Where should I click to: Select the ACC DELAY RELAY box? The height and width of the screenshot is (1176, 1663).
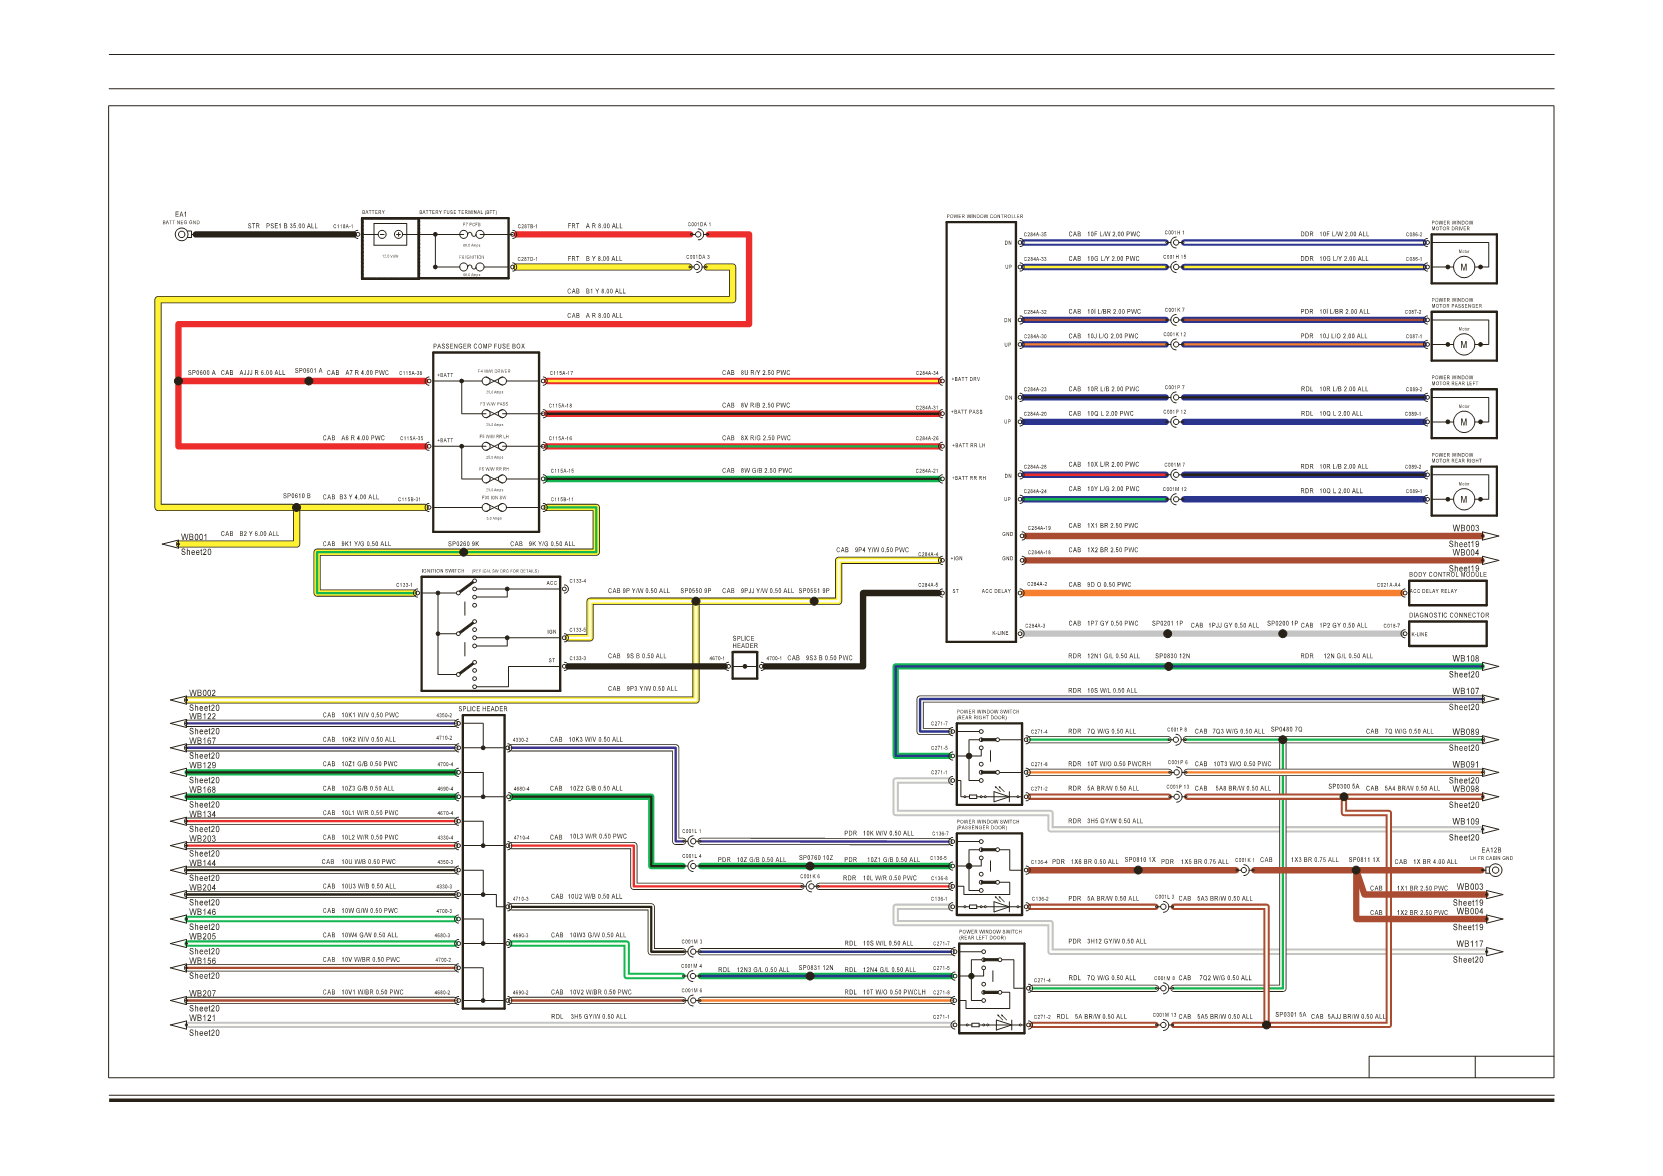coord(1447,592)
